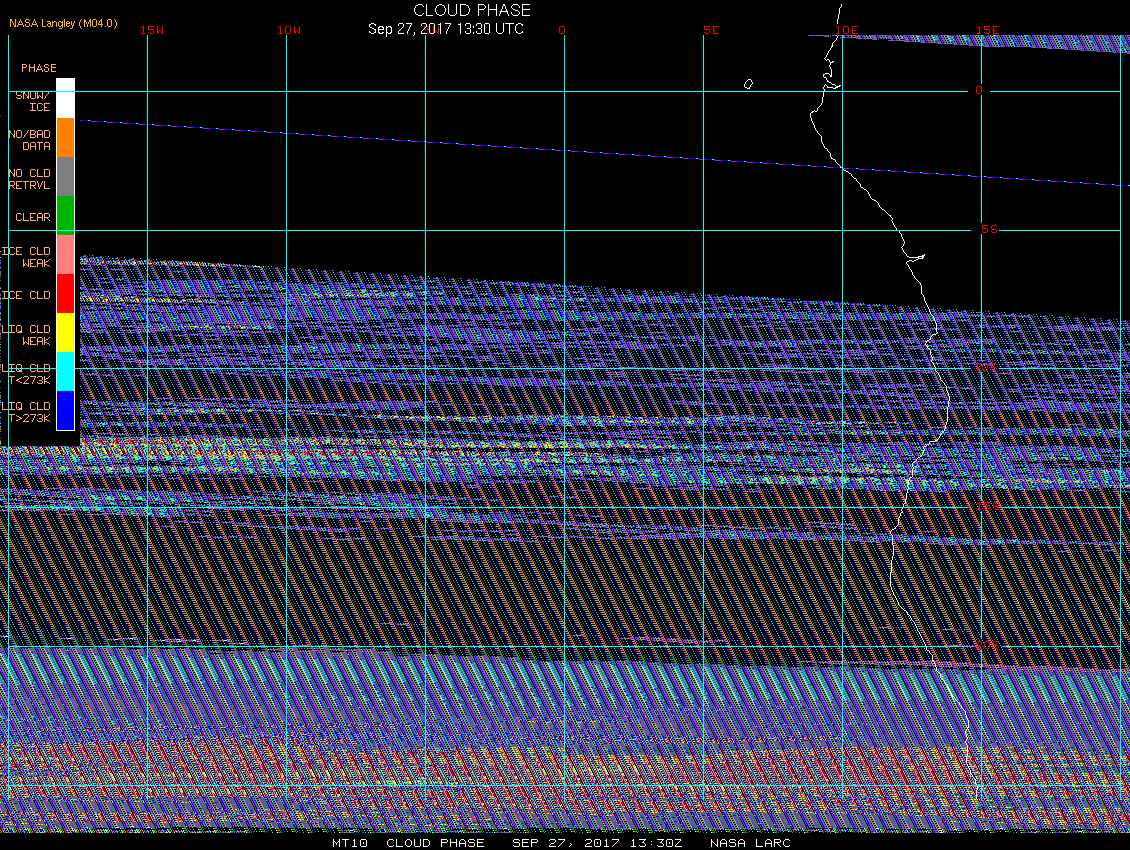Click the cyan Liq Cld T<273K swatch

[x=66, y=371]
